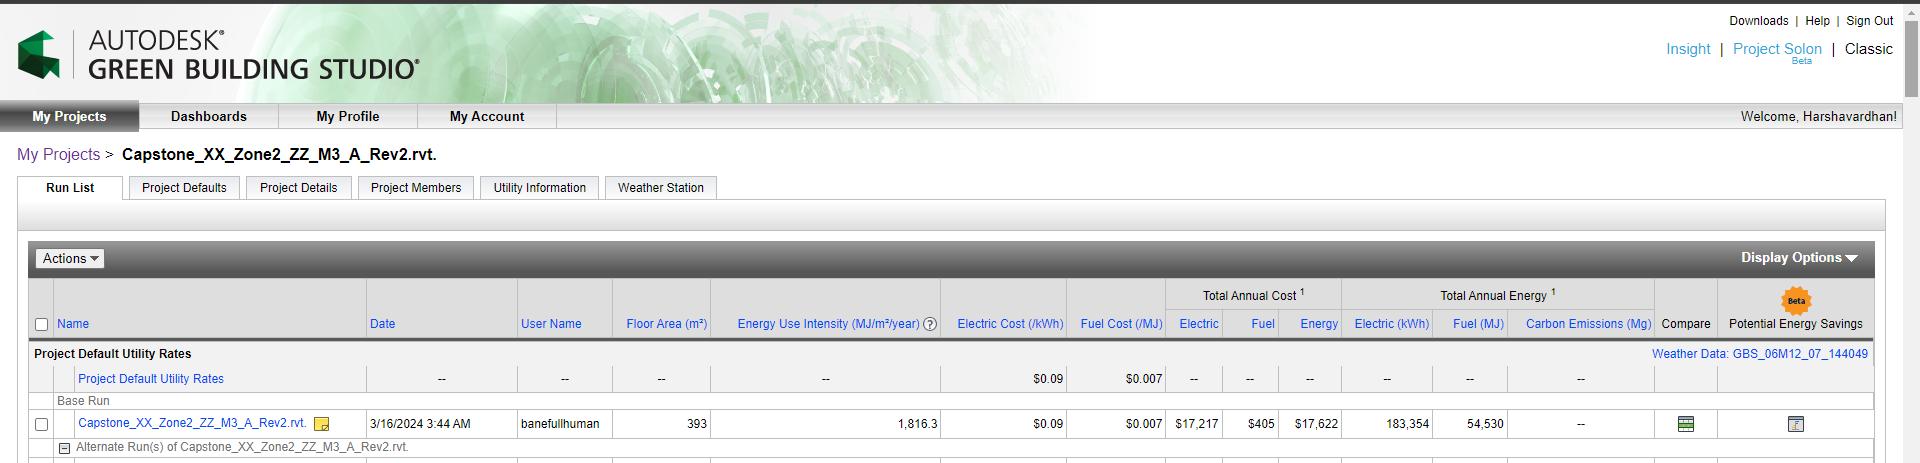Viewport: 1920px width, 463px height.
Task: Open the My Account tab
Action: 487,116
